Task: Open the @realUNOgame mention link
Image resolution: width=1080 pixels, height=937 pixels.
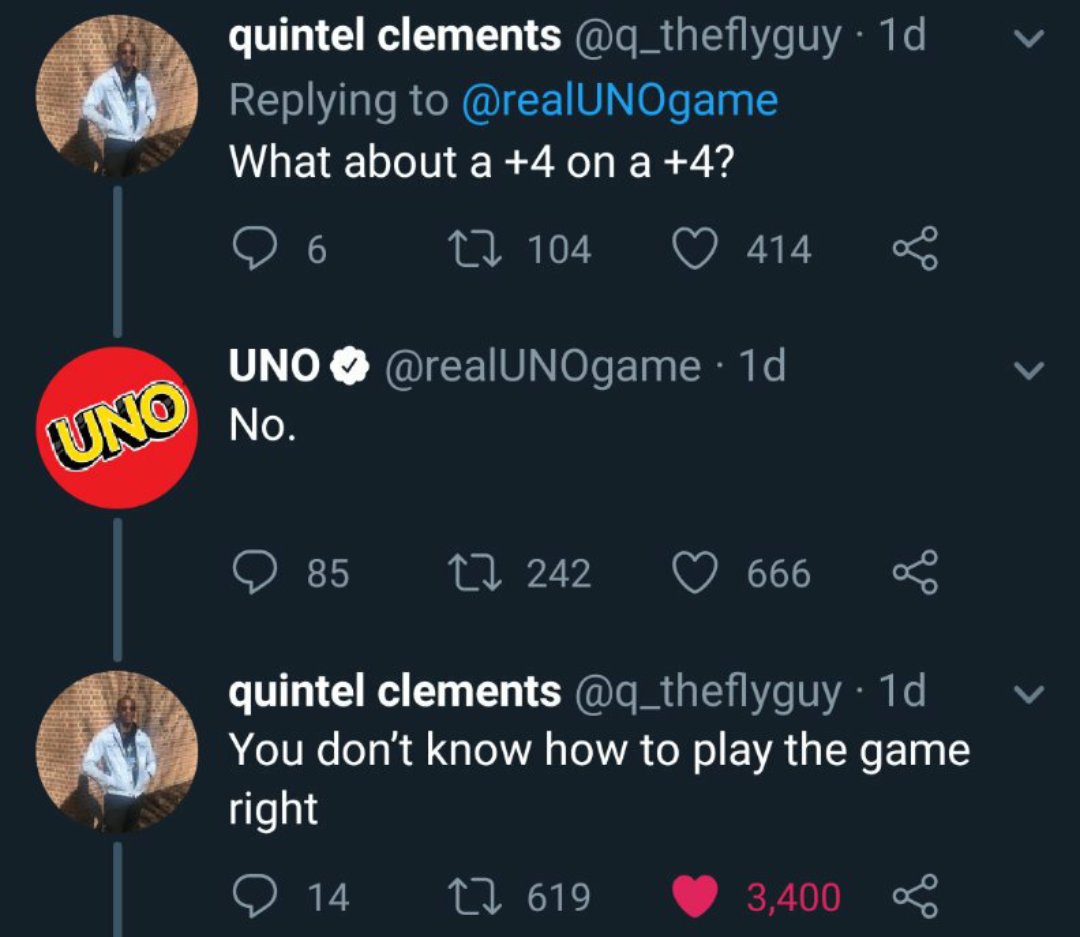Action: pyautogui.click(x=620, y=101)
